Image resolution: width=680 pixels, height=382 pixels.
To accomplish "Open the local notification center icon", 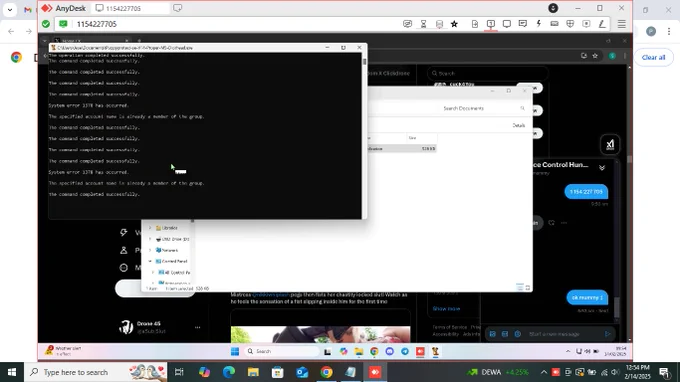I will 664,372.
